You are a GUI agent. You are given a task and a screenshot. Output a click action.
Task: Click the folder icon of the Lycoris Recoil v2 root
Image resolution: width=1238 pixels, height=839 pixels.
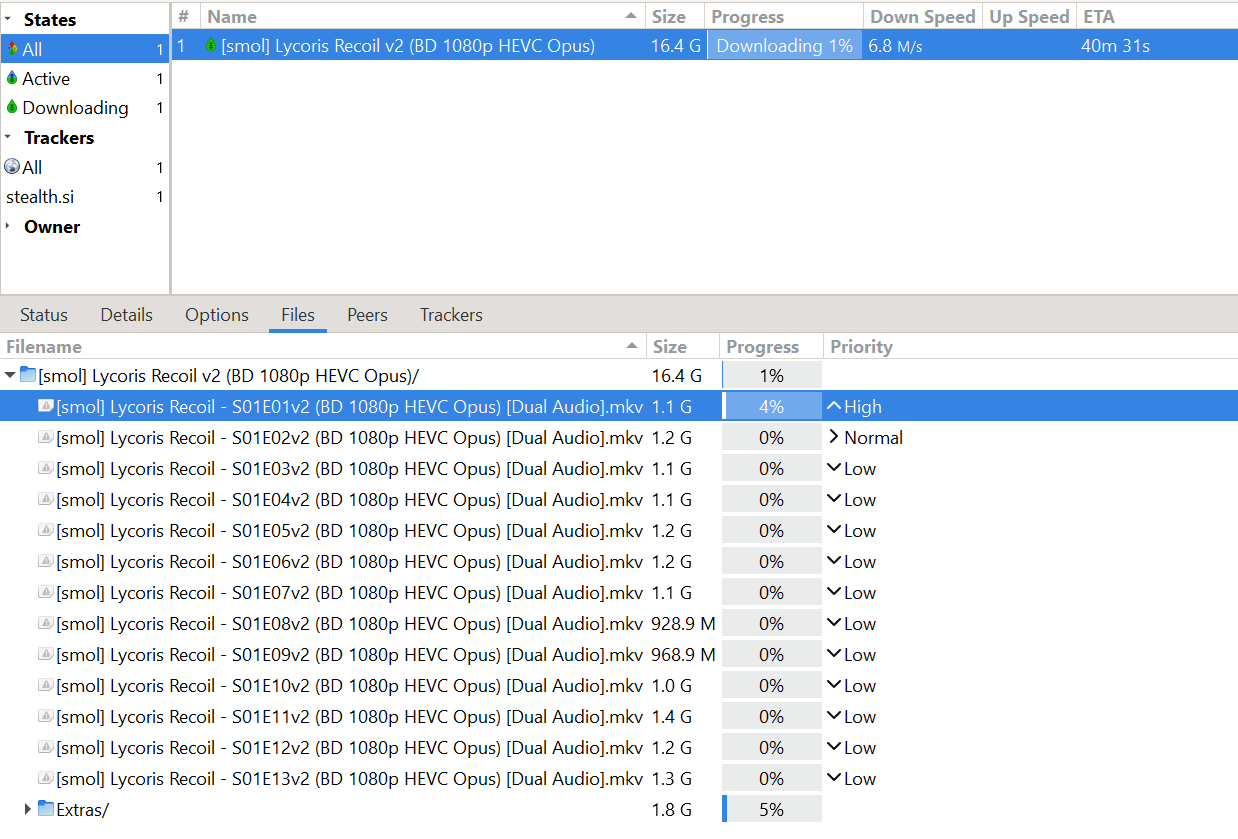click(x=28, y=375)
